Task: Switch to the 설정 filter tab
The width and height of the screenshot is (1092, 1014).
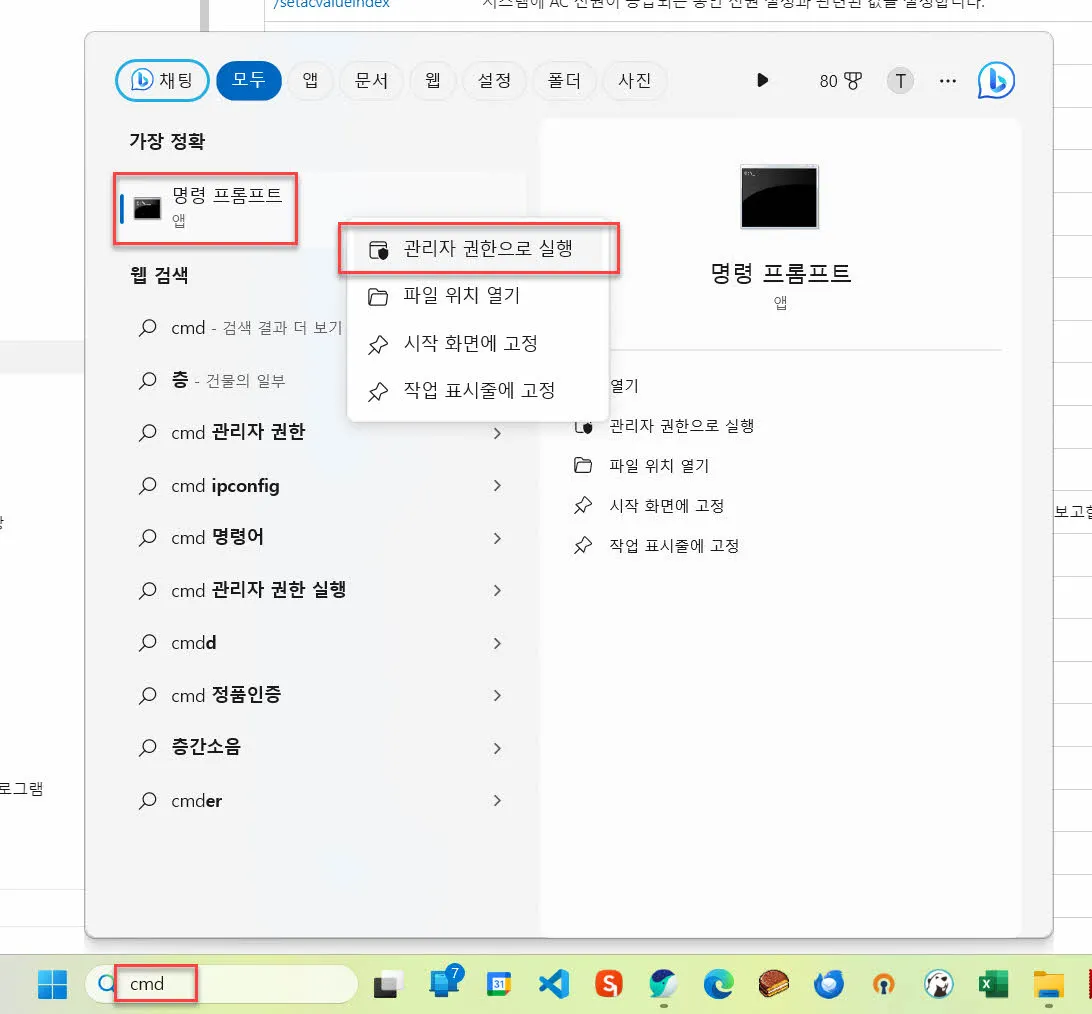Action: 494,81
